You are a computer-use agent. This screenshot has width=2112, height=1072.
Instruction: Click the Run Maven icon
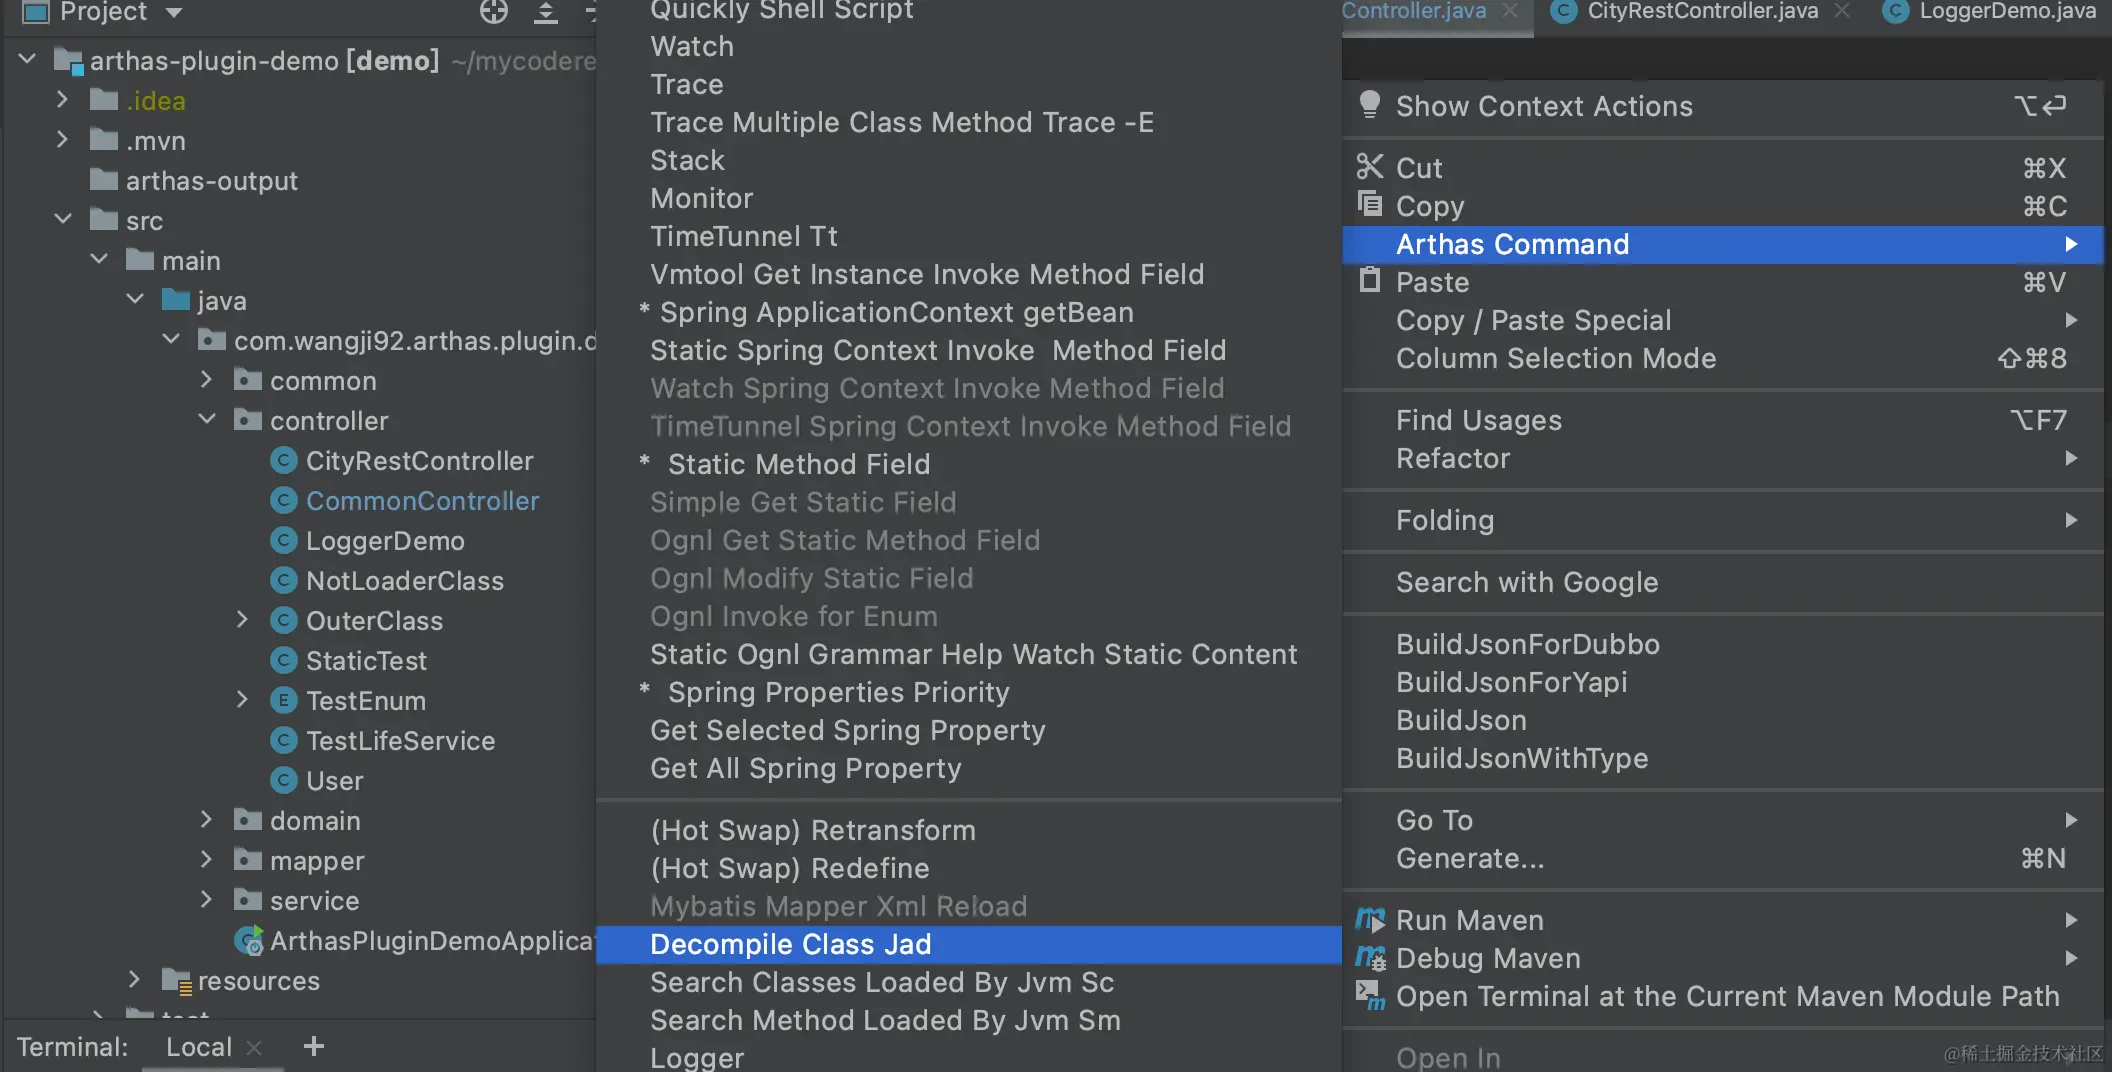click(x=1370, y=919)
